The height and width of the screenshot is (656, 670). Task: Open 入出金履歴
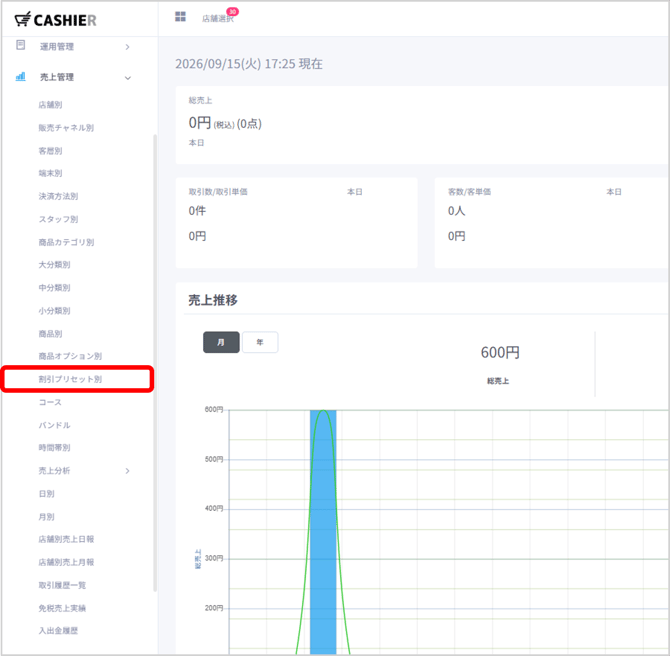[x=58, y=630]
